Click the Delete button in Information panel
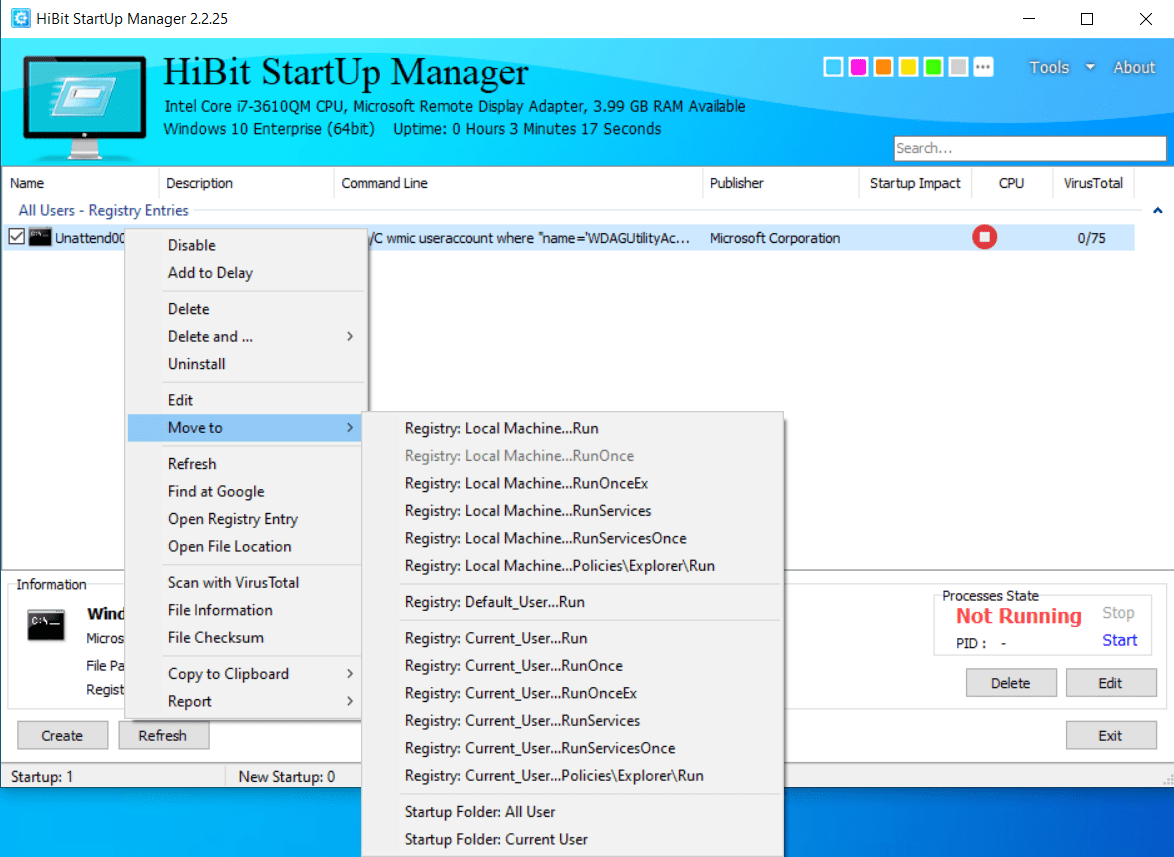Screen dimensions: 1174x857 pyautogui.click(x=1011, y=683)
